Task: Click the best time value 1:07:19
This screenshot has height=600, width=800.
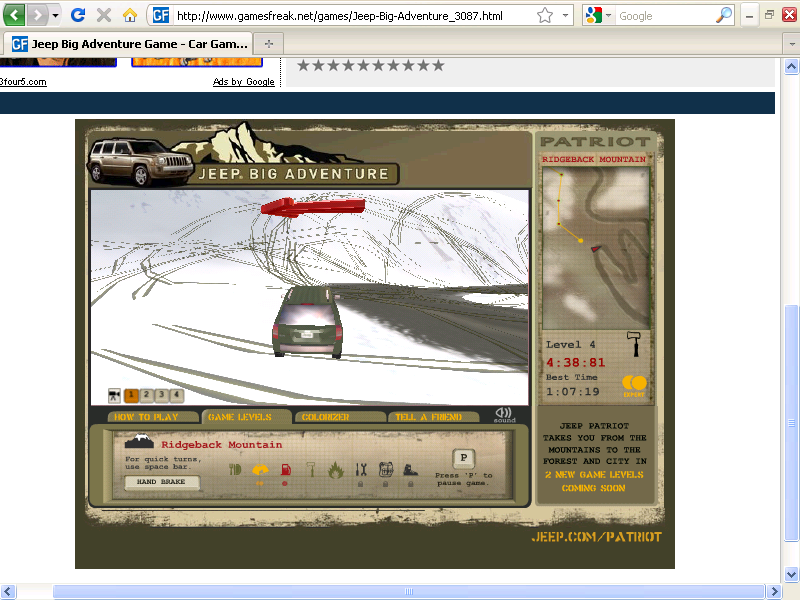Action: (572, 391)
